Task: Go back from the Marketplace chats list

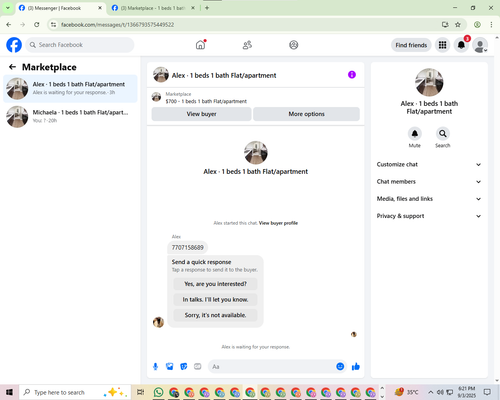Action: click(12, 67)
